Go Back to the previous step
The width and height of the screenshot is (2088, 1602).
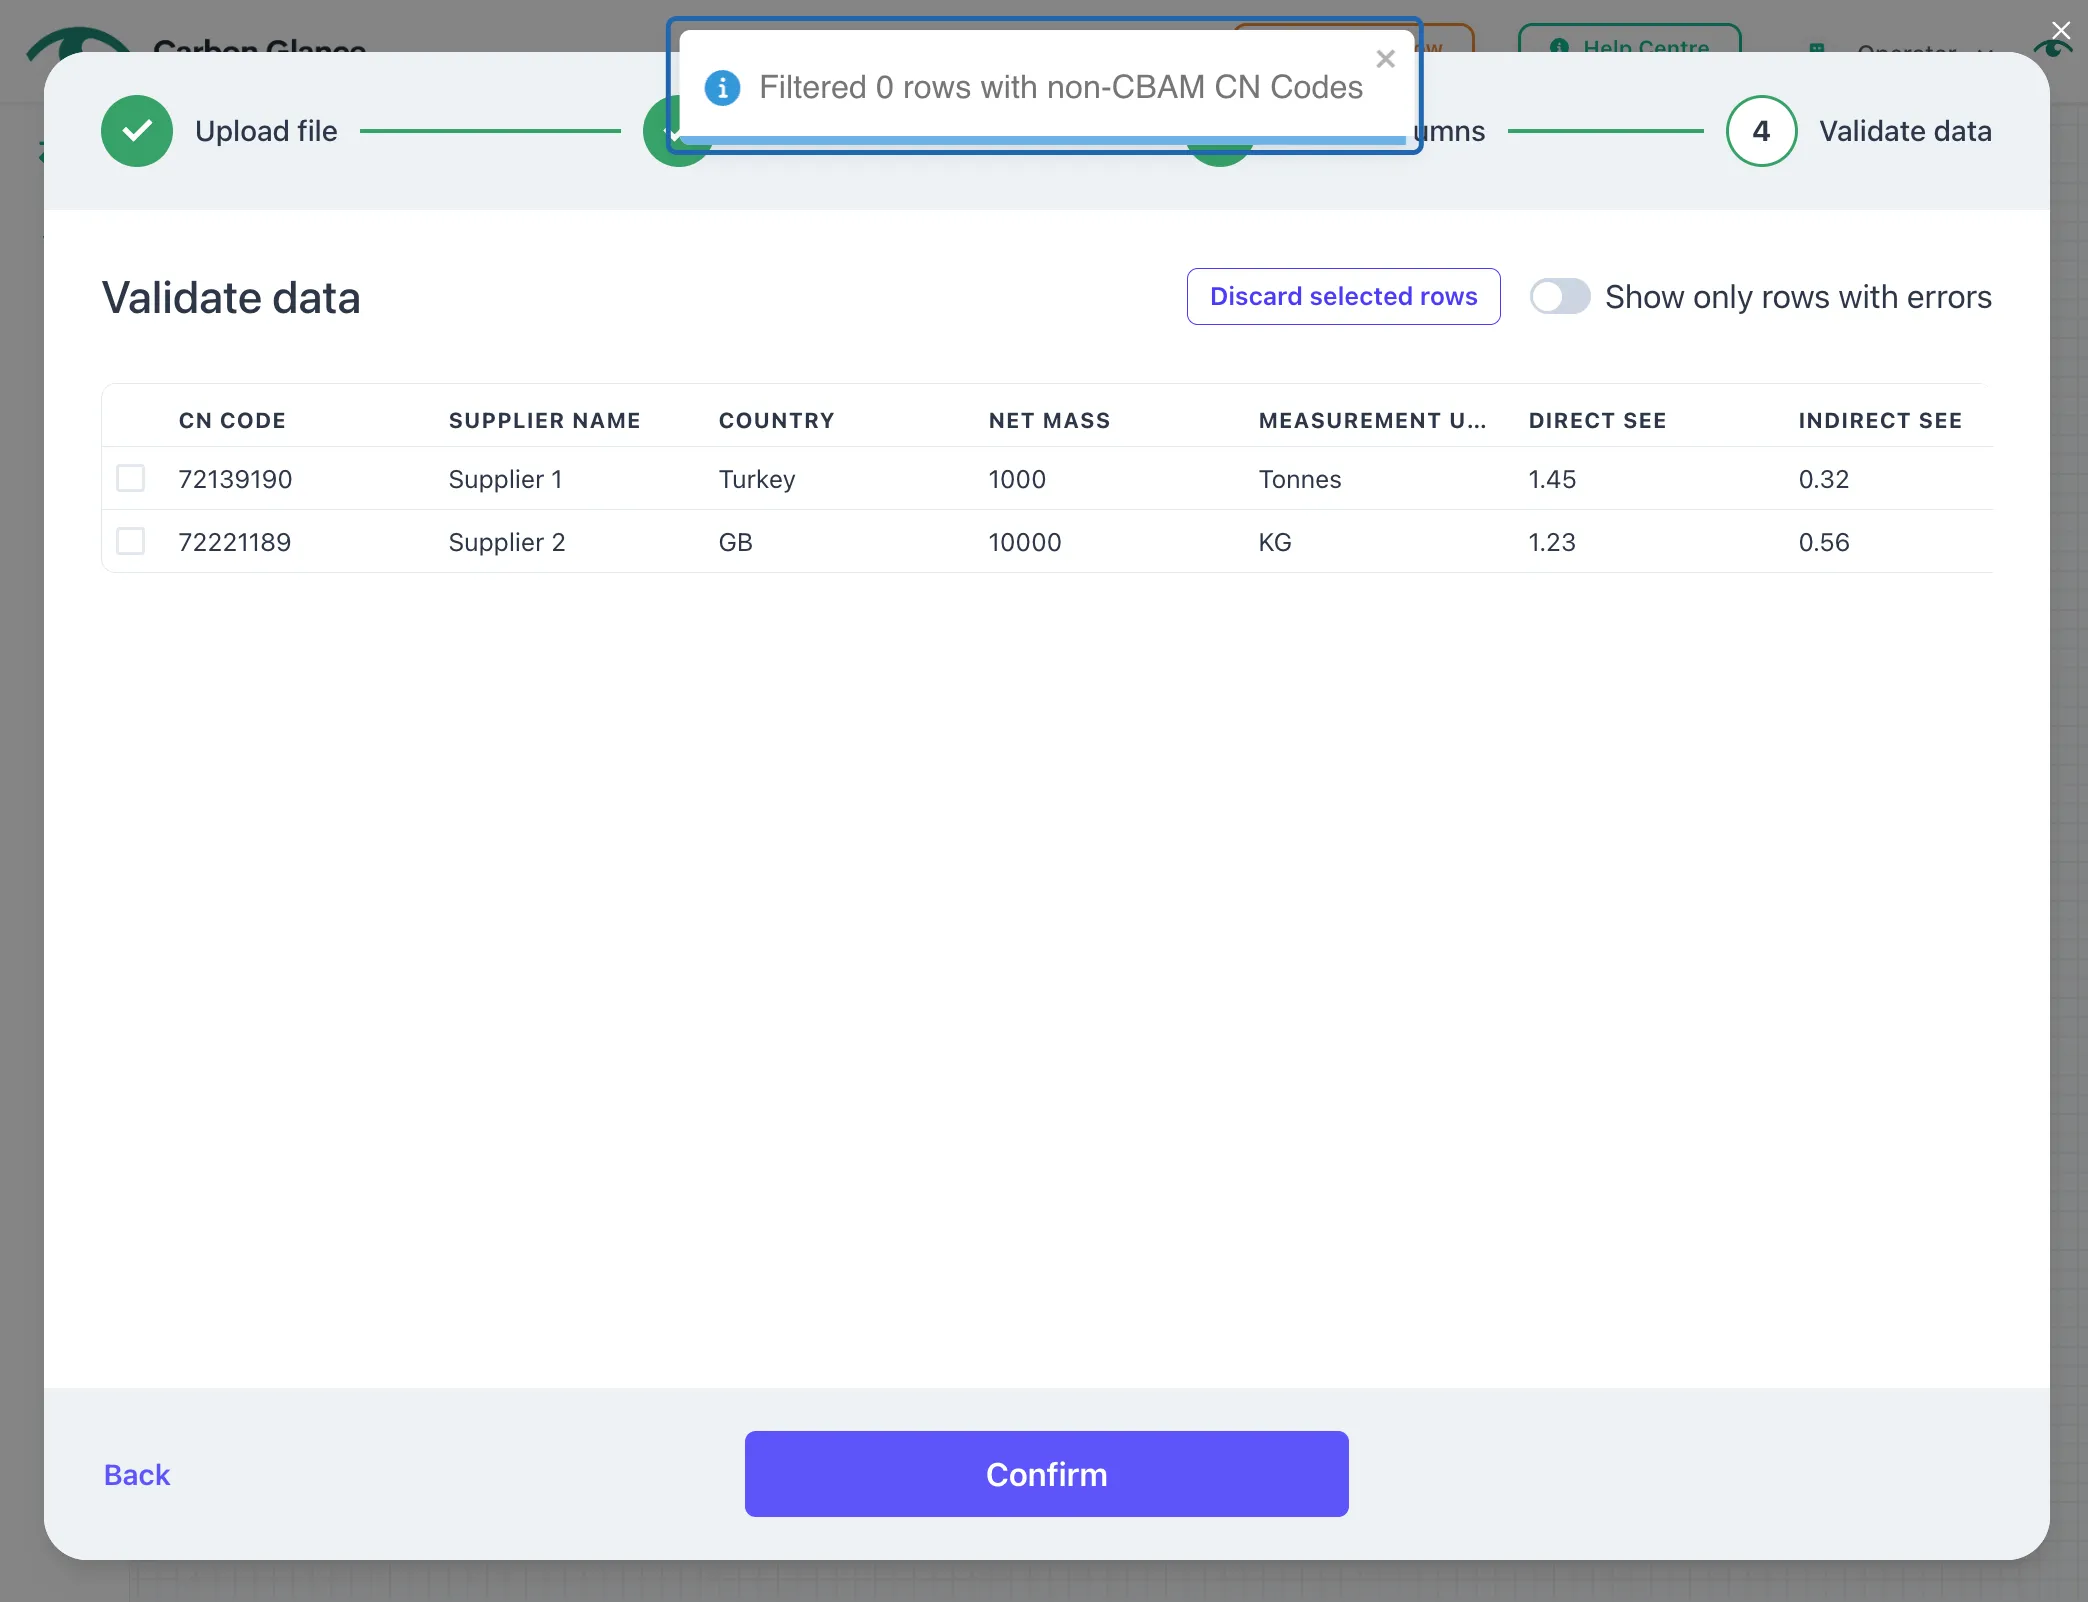[x=137, y=1475]
